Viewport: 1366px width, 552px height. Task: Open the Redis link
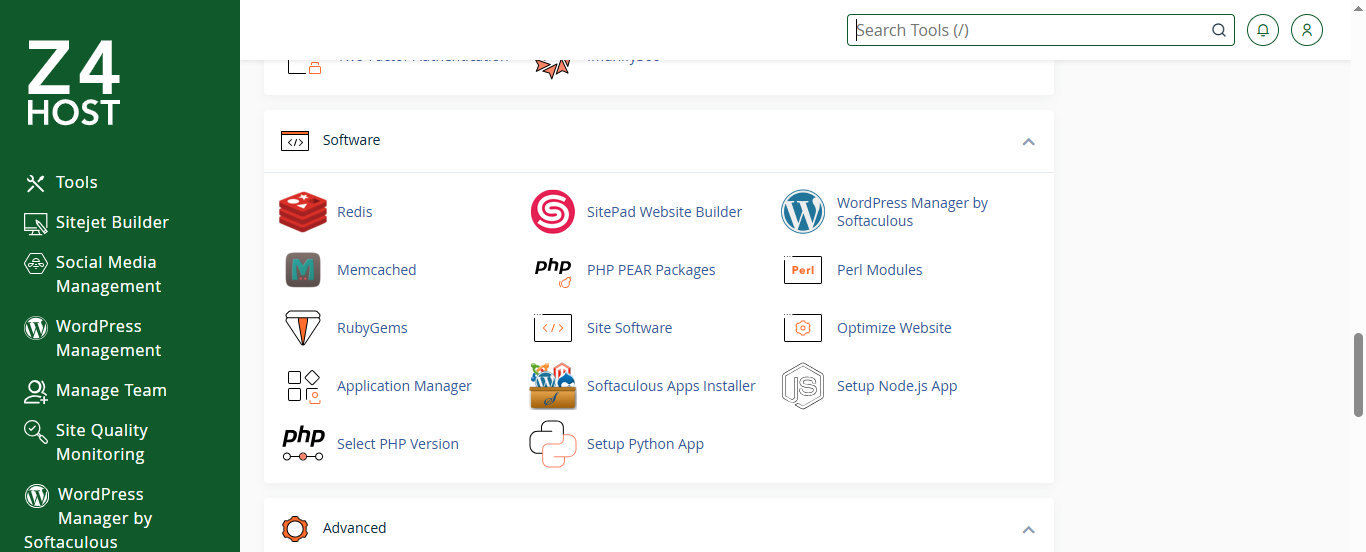click(355, 212)
